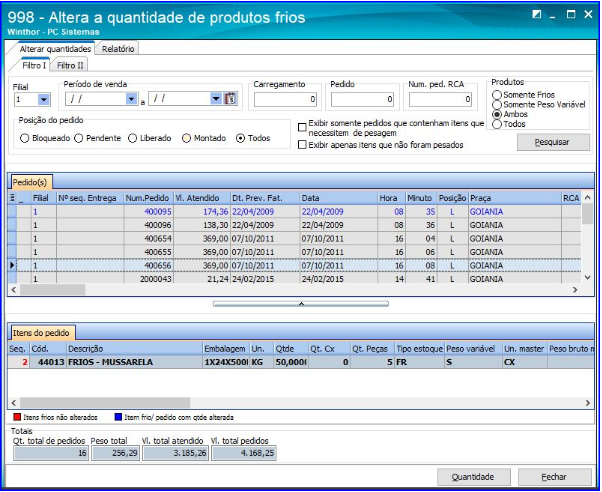Click the Embalagem column header
Viewport: 602px width, 492px height.
226,349
